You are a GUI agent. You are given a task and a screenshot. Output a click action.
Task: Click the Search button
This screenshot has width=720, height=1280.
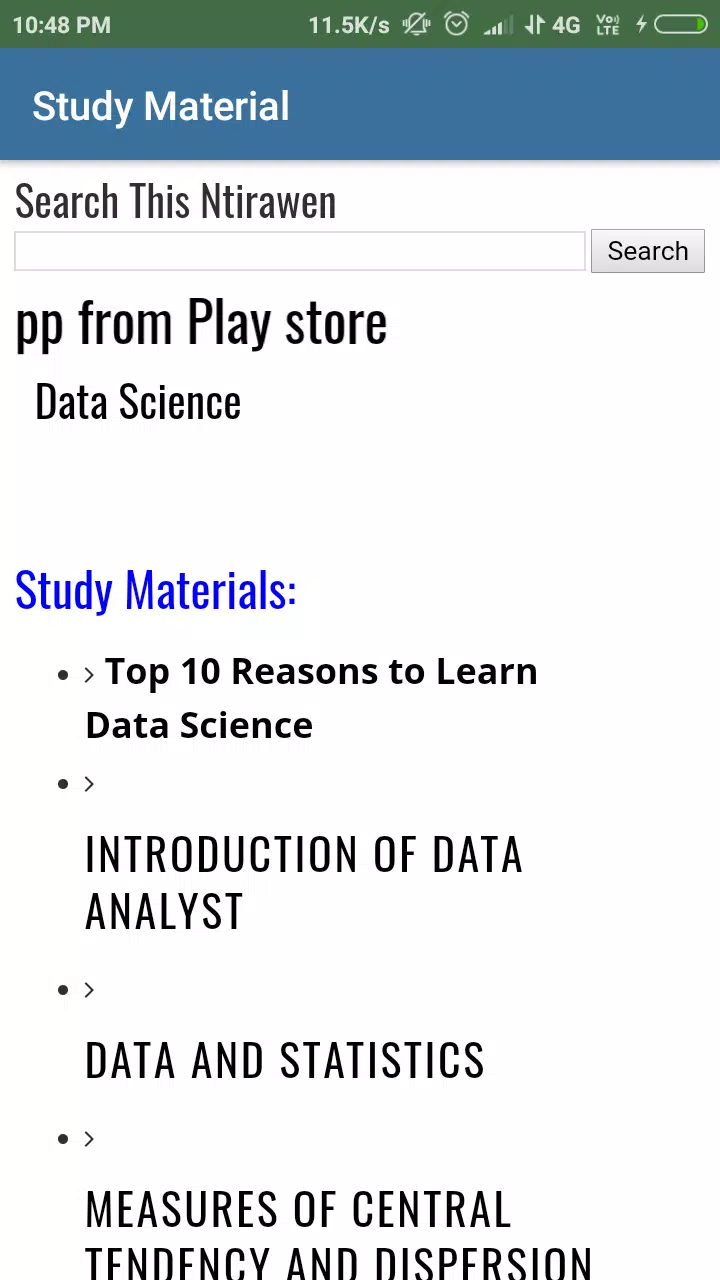(648, 251)
